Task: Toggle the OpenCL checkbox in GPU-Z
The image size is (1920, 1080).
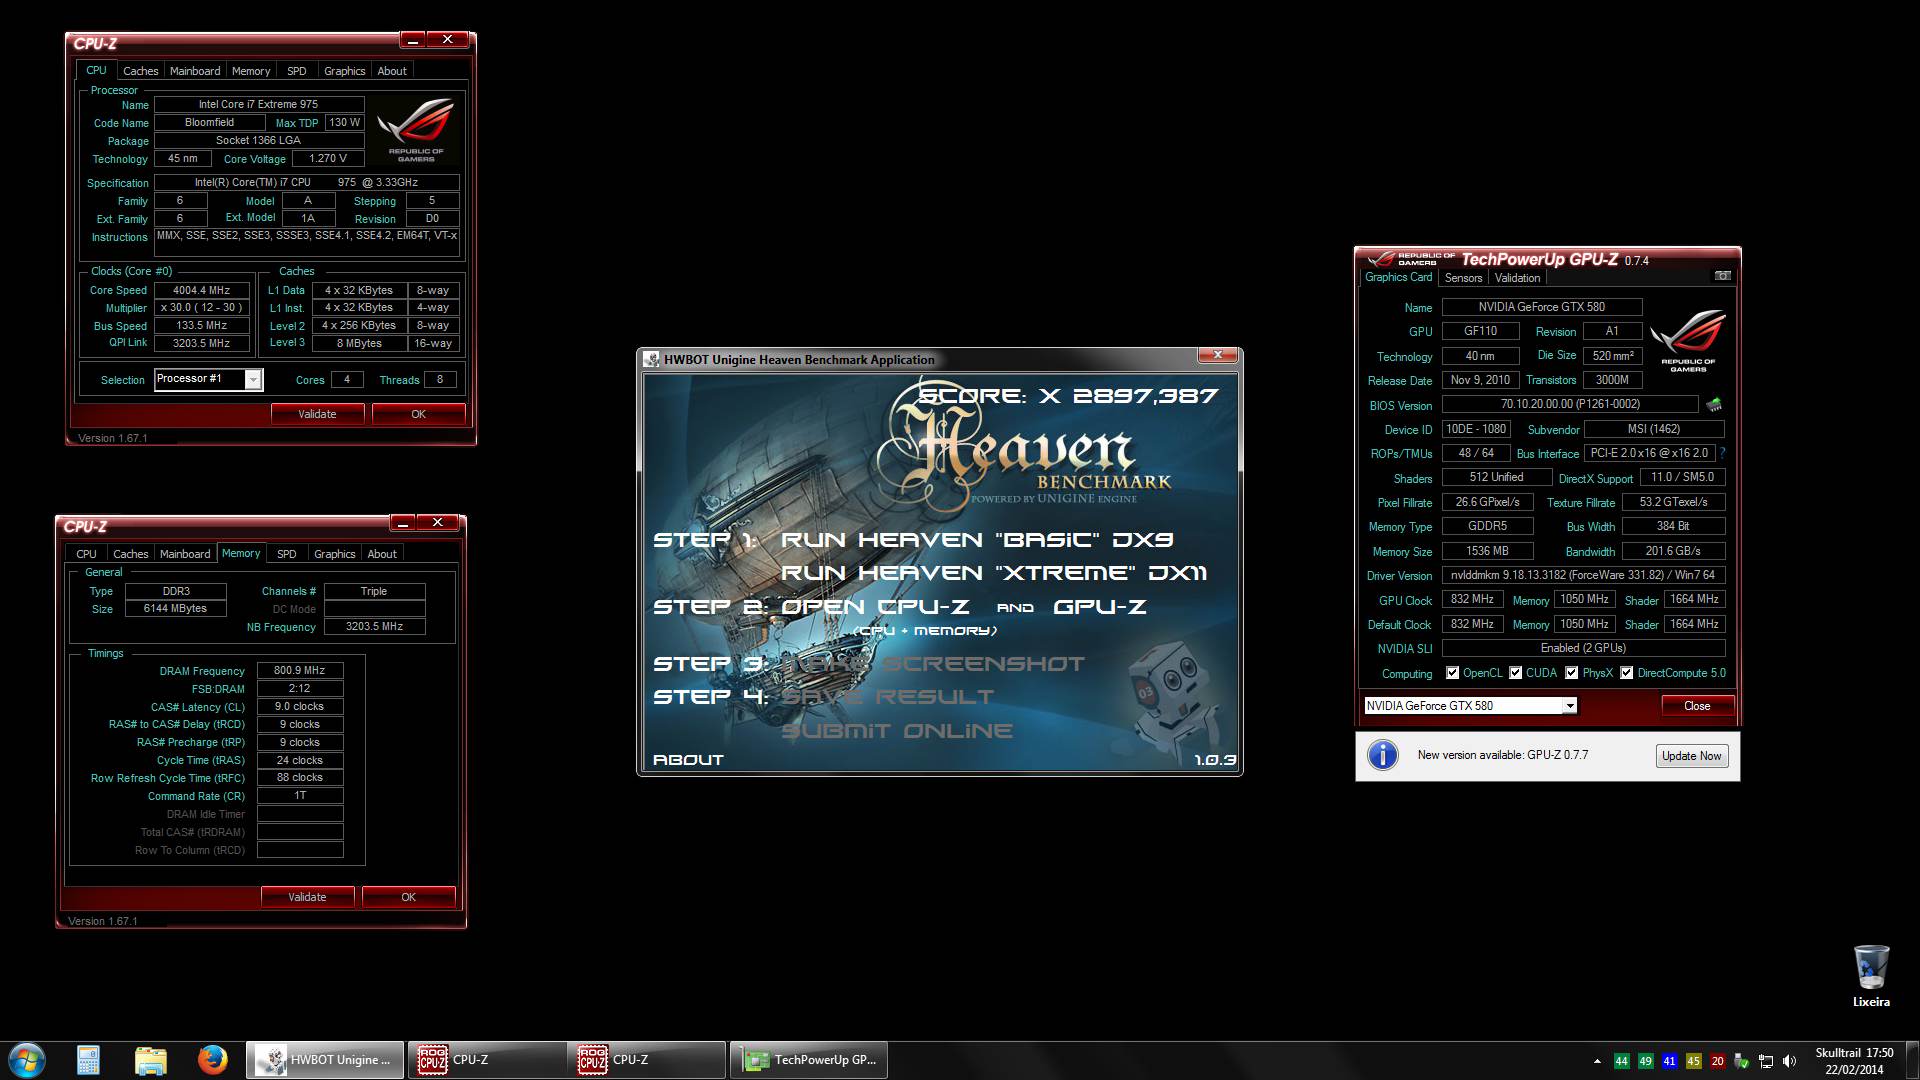Action: tap(1453, 673)
